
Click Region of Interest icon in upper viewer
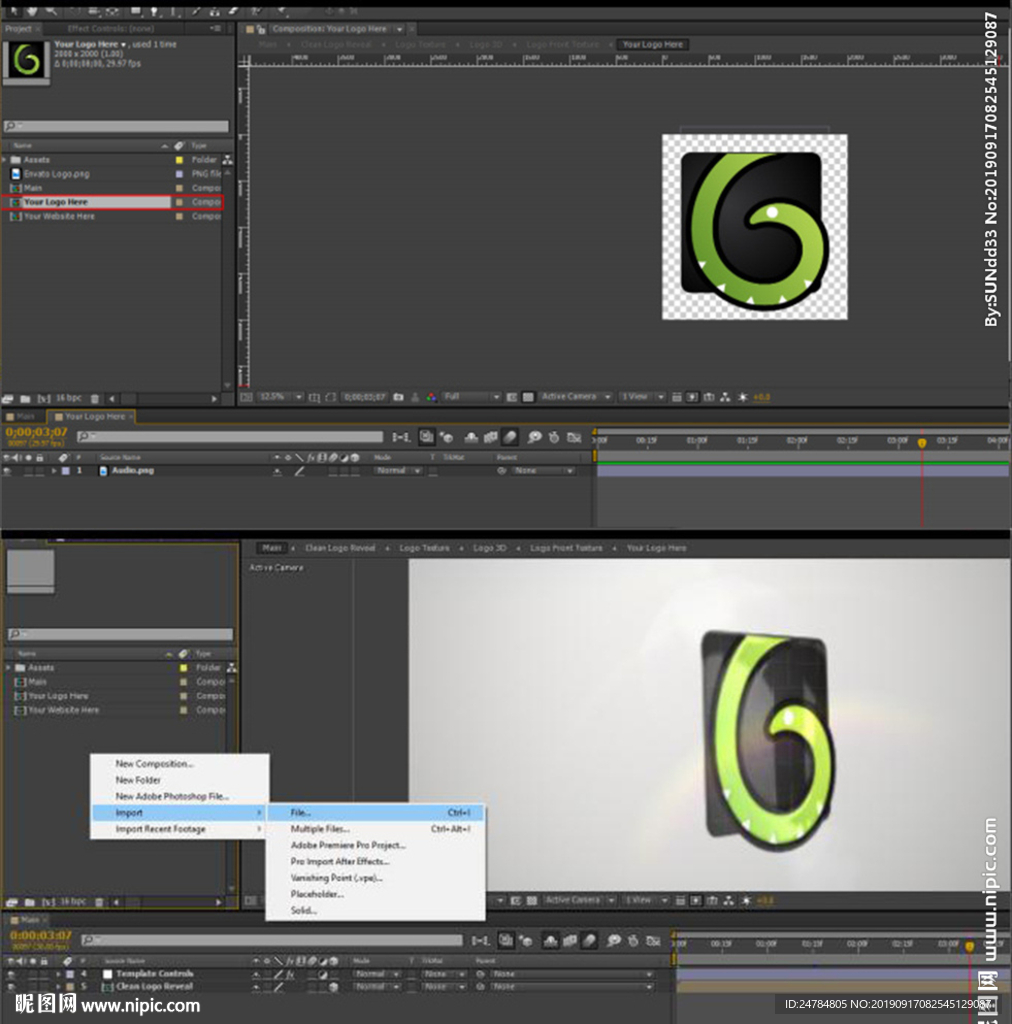coord(512,397)
